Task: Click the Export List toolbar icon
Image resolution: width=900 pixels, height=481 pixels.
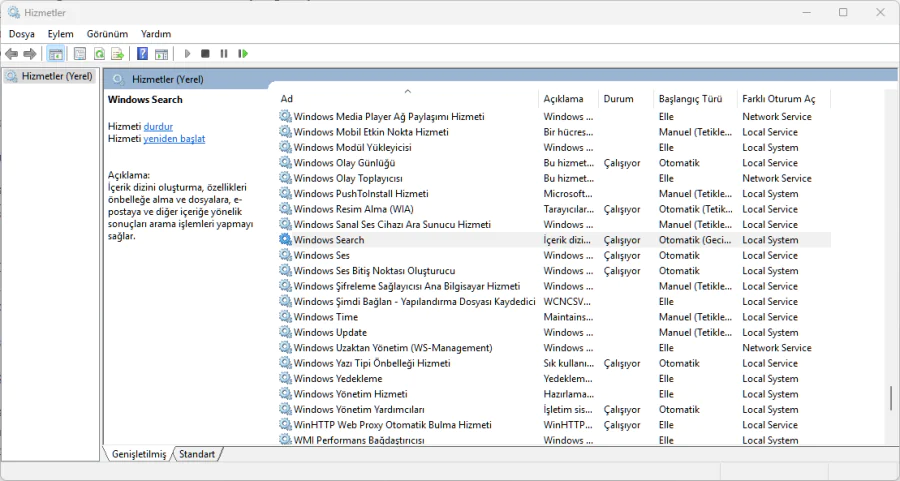Action: pos(118,54)
